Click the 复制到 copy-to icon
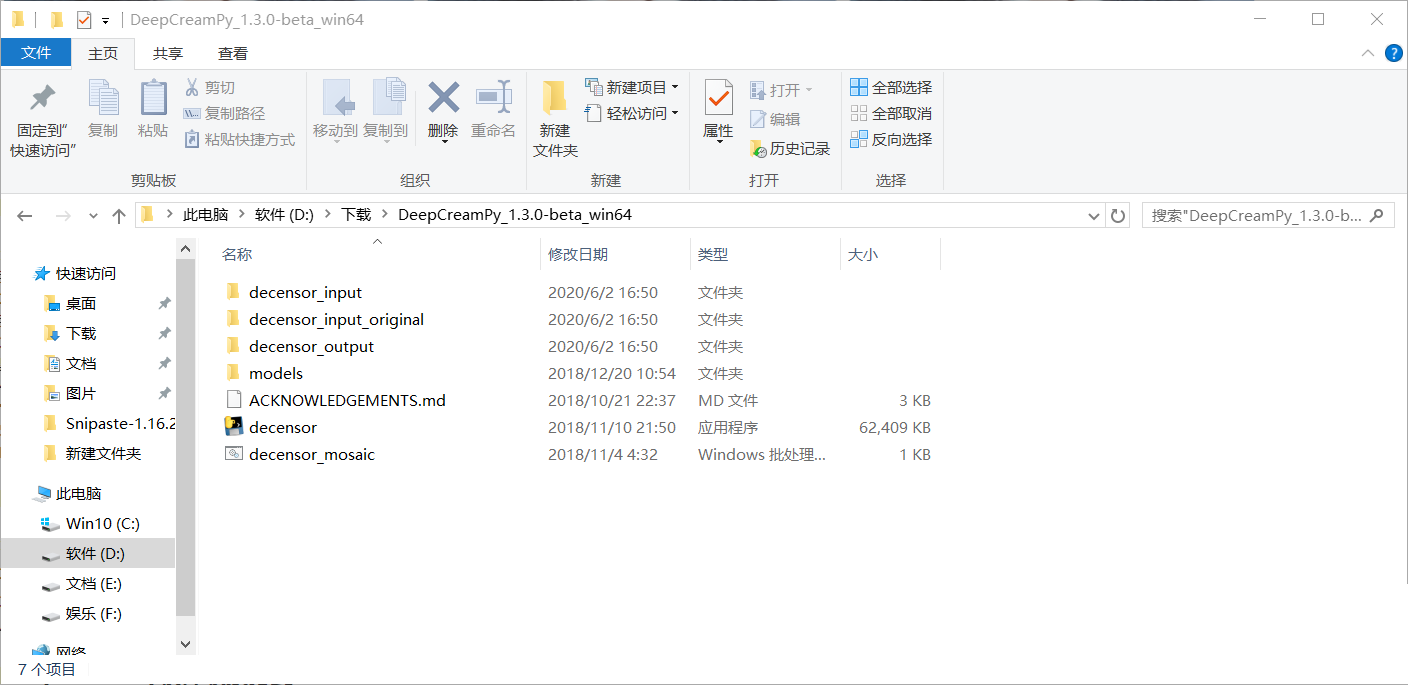The image size is (1408, 685). click(387, 98)
